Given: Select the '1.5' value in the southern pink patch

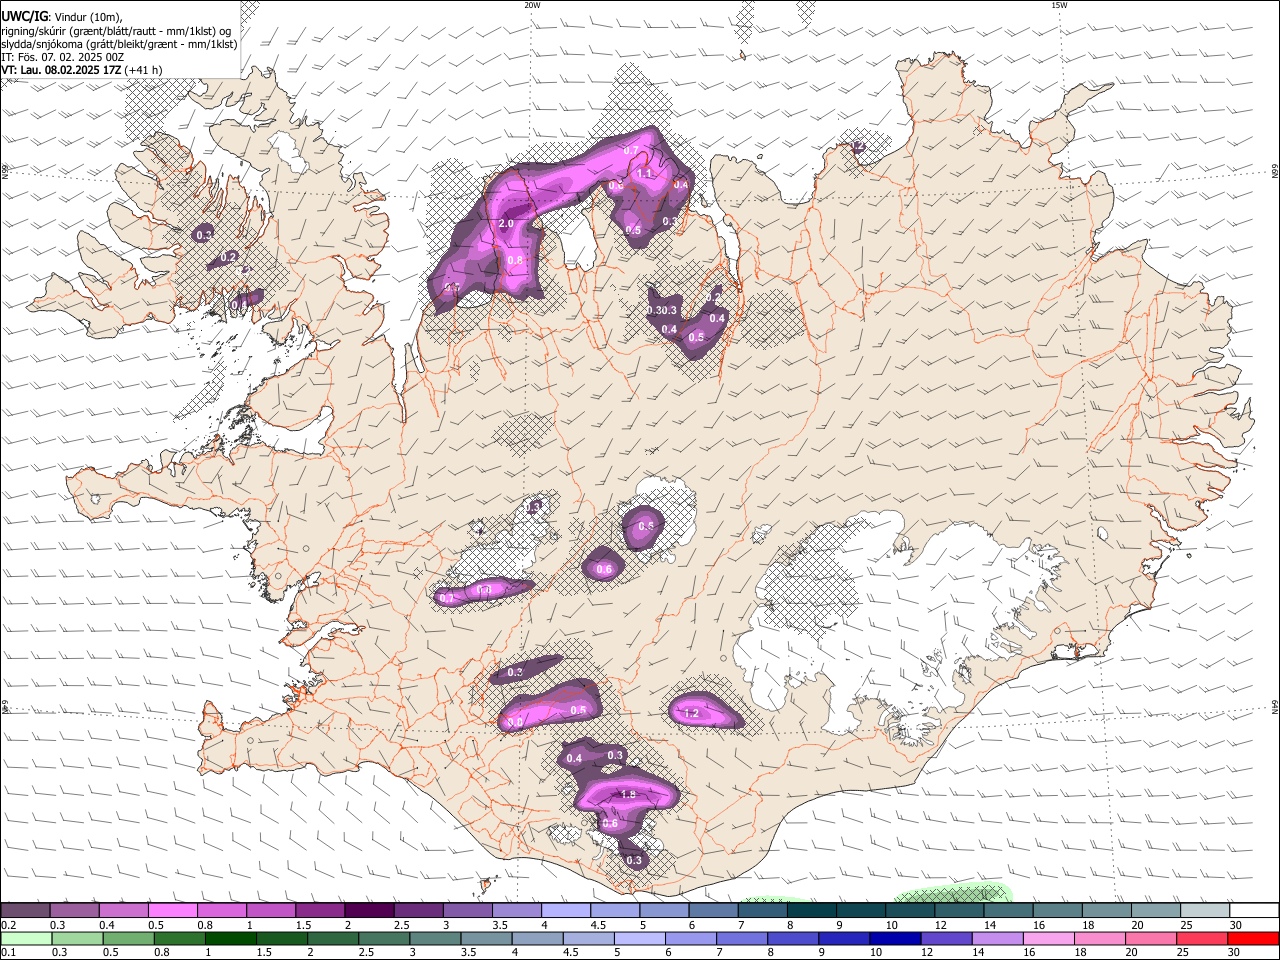Looking at the screenshot, I should tap(628, 795).
